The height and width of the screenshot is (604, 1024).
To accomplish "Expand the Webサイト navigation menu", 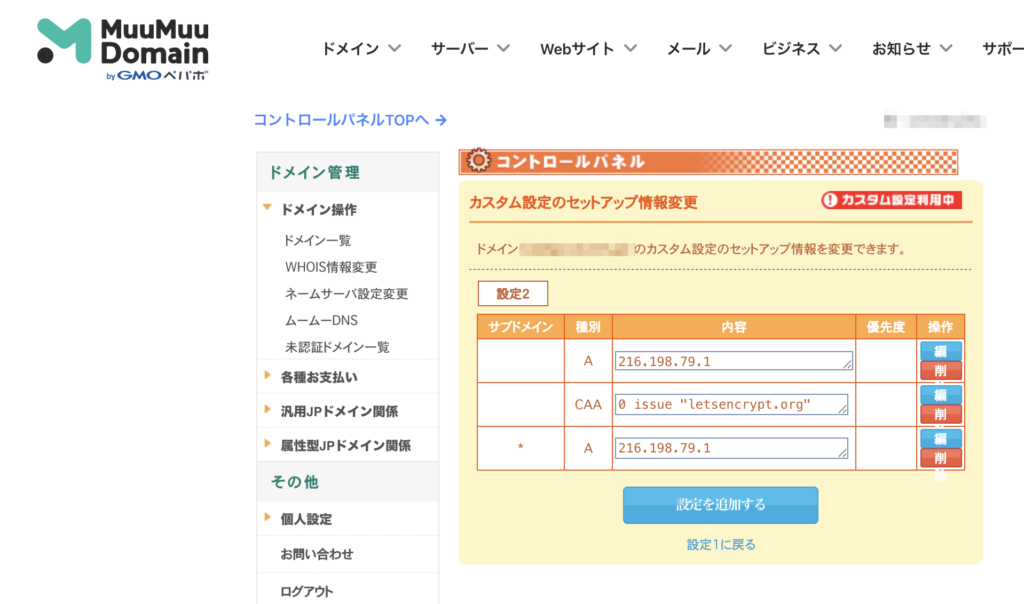I will (588, 48).
